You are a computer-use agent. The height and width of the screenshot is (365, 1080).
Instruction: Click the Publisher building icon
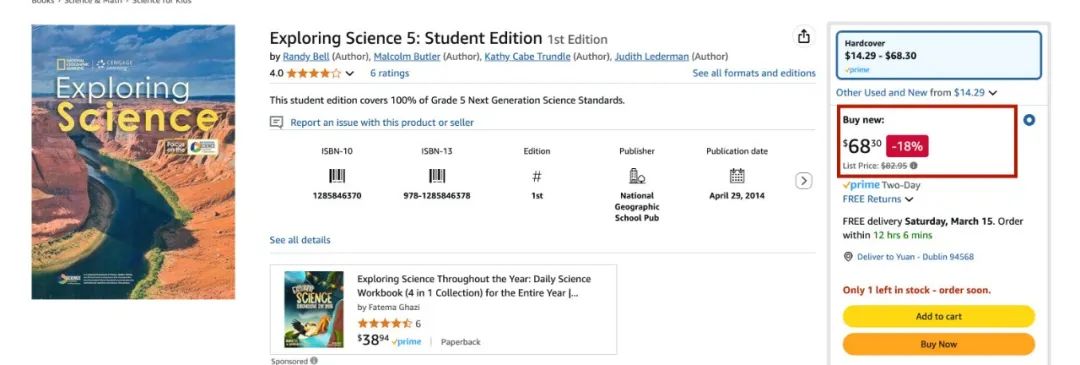point(637,176)
